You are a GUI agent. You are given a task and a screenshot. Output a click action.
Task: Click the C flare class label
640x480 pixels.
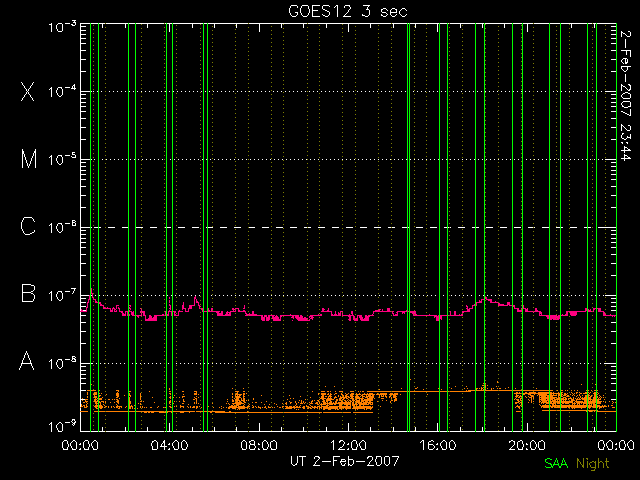click(x=28, y=226)
